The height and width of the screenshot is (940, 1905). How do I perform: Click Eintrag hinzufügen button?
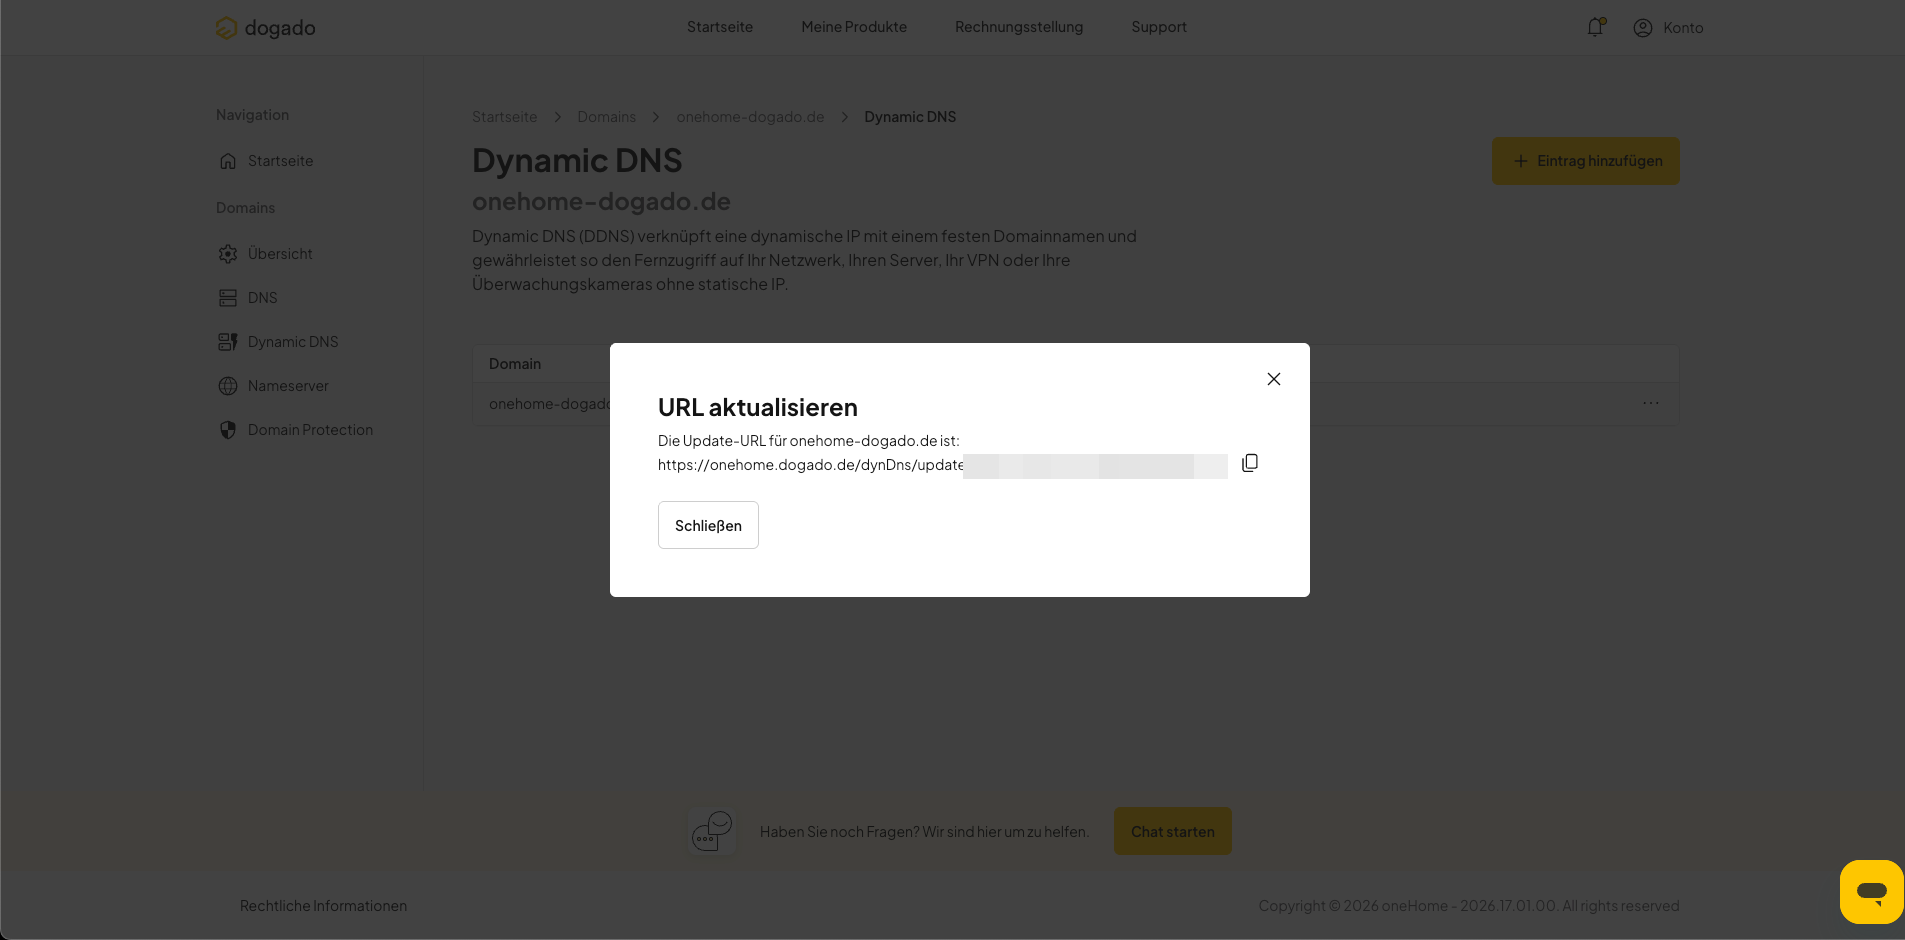(1586, 161)
